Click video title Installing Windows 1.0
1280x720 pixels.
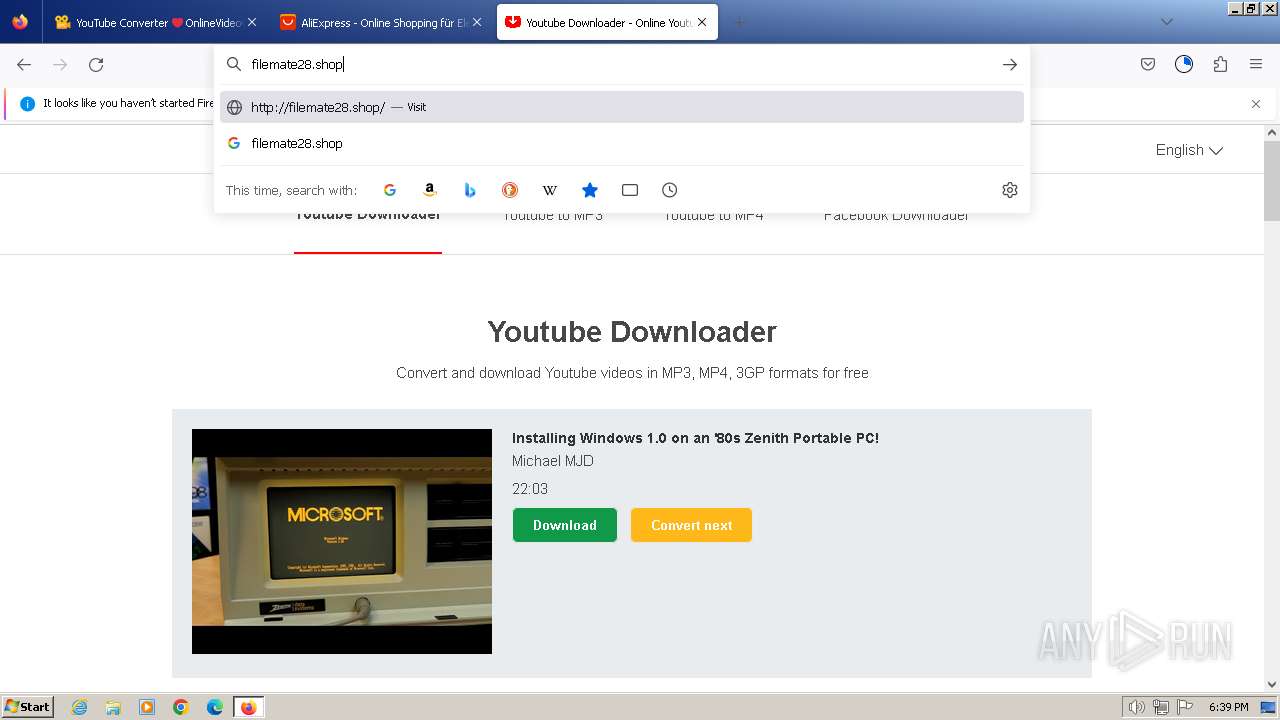(x=695, y=438)
